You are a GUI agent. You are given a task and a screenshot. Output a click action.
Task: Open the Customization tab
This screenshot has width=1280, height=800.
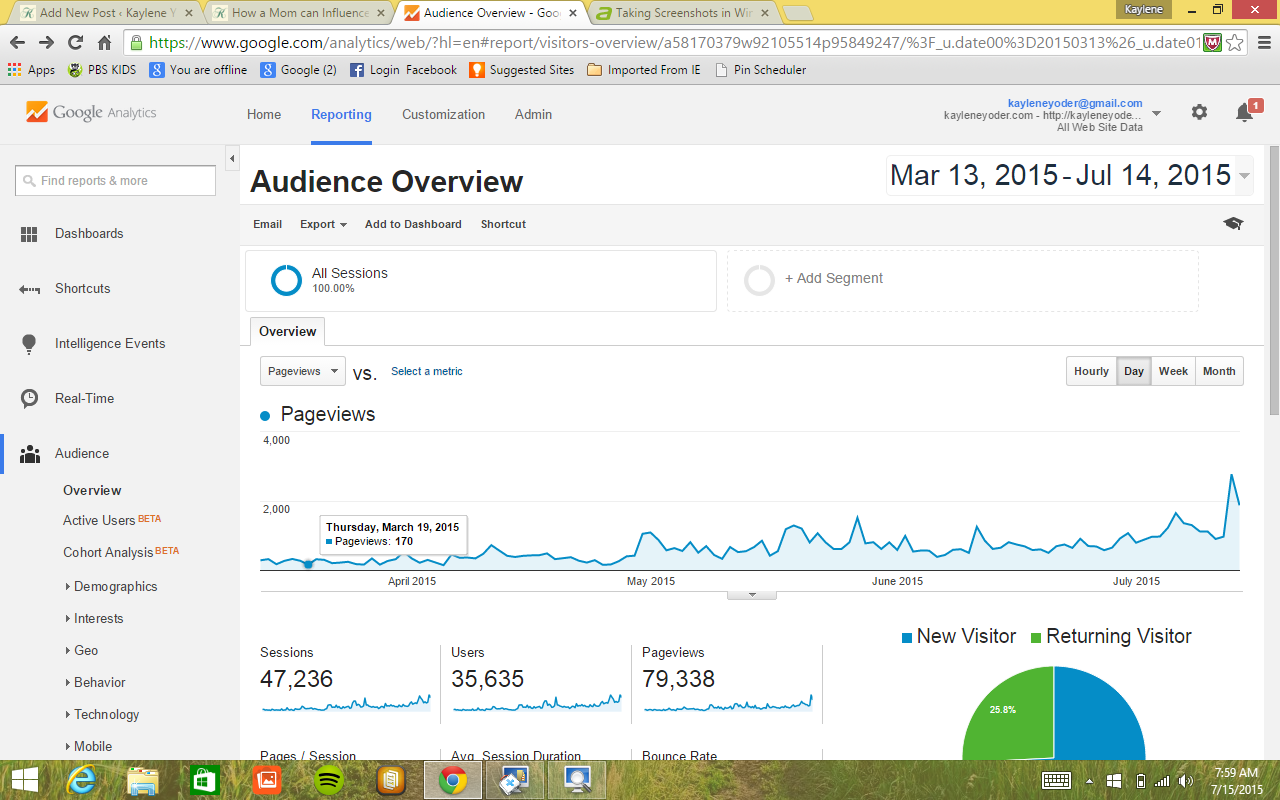[443, 114]
